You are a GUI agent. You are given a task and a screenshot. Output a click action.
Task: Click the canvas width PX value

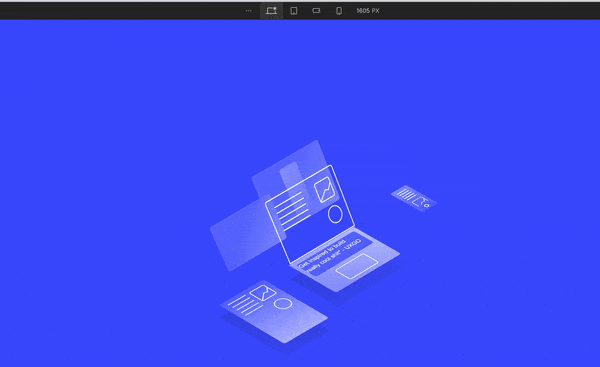click(x=368, y=11)
